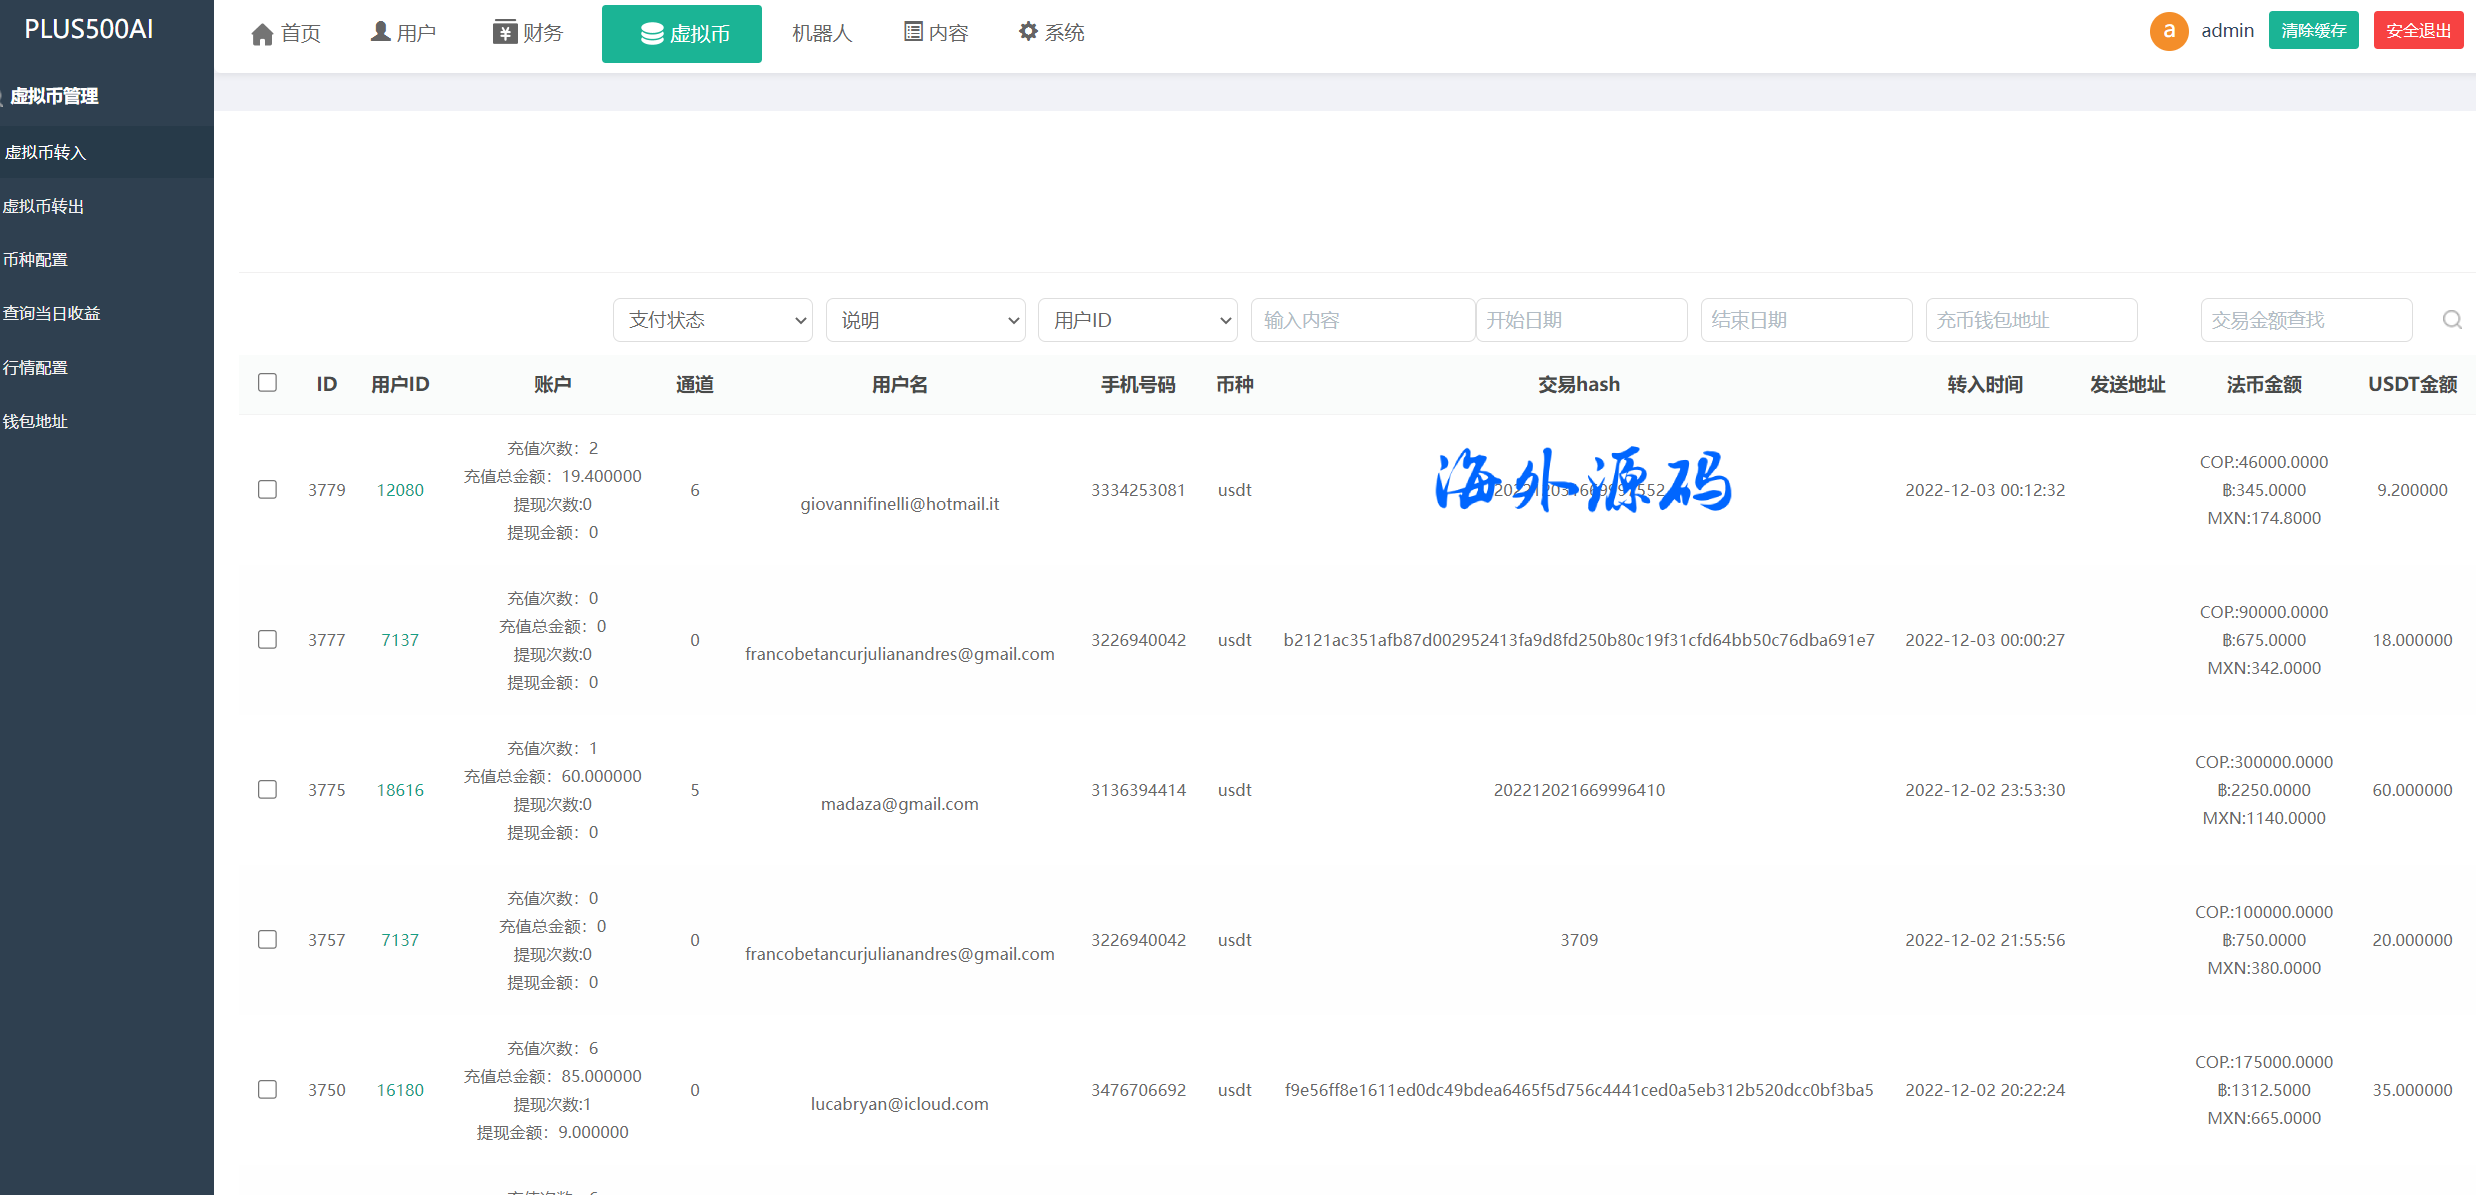
Task: Check the row with ID 3775
Action: point(267,790)
